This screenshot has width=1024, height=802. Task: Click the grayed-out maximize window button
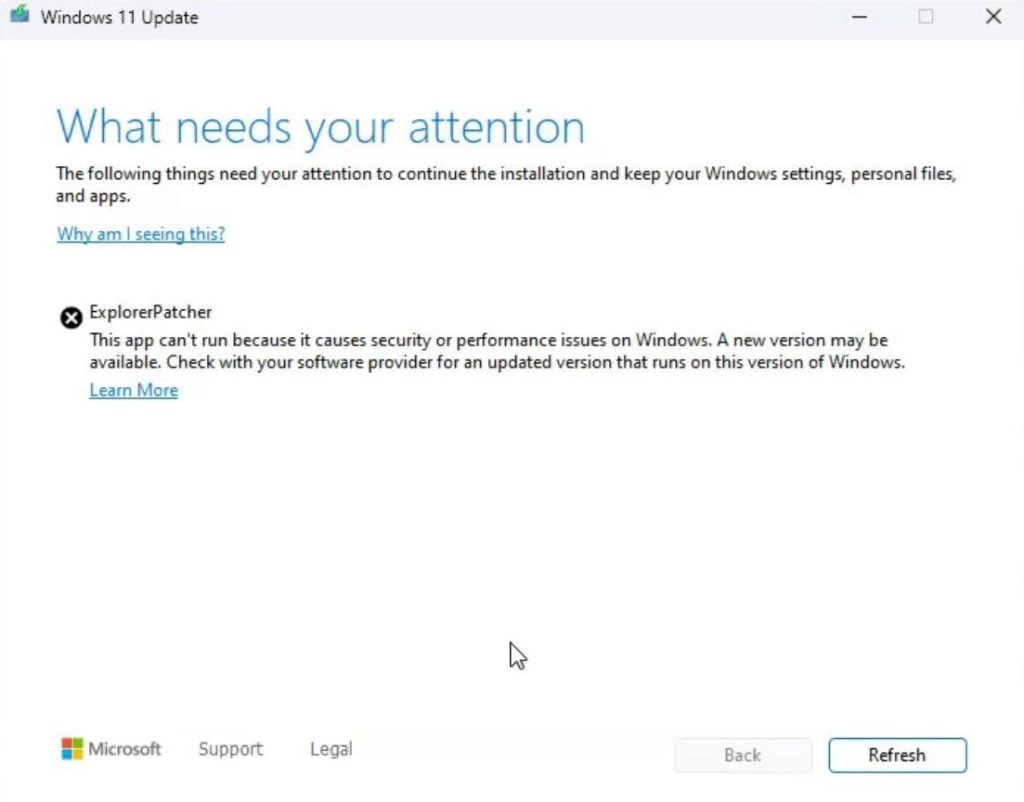tap(926, 17)
